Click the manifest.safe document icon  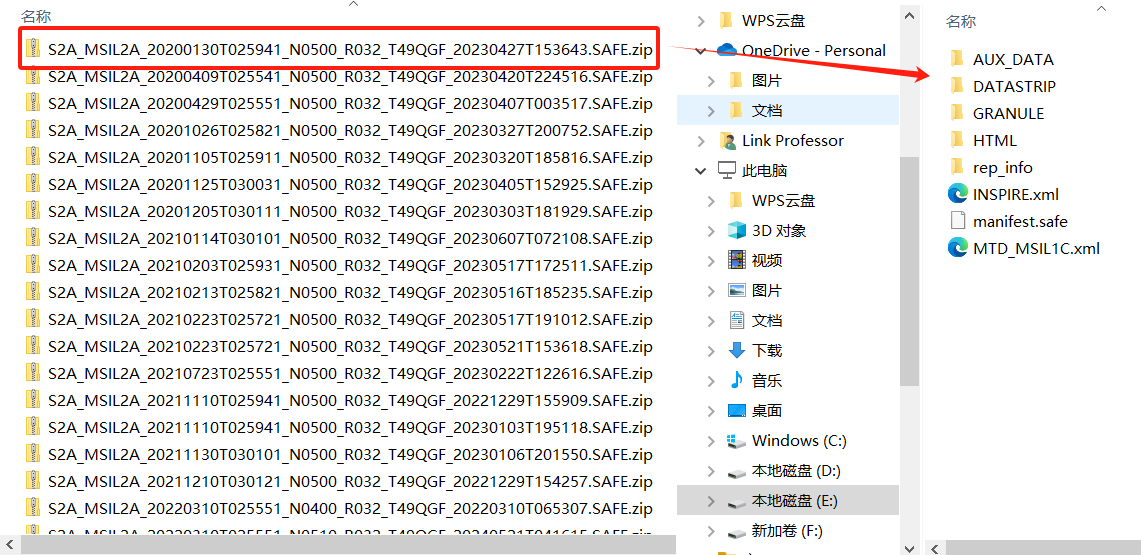tap(958, 221)
